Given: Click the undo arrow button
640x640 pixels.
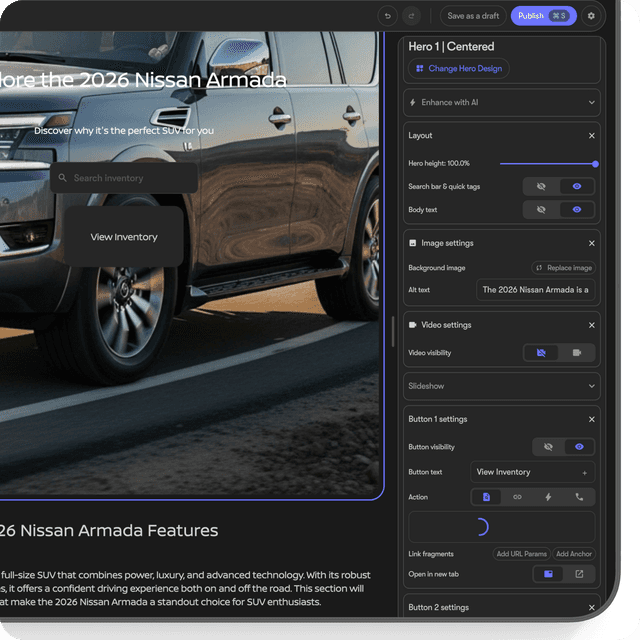Looking at the screenshot, I should point(387,16).
